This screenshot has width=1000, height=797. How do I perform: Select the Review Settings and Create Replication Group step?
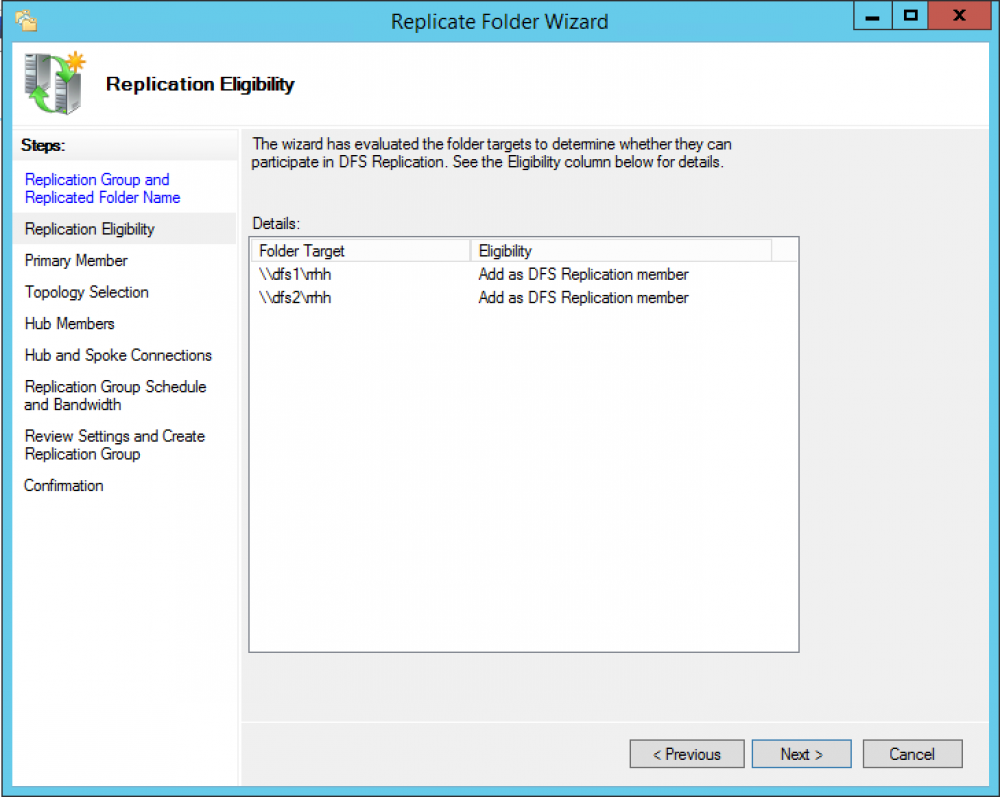(114, 445)
